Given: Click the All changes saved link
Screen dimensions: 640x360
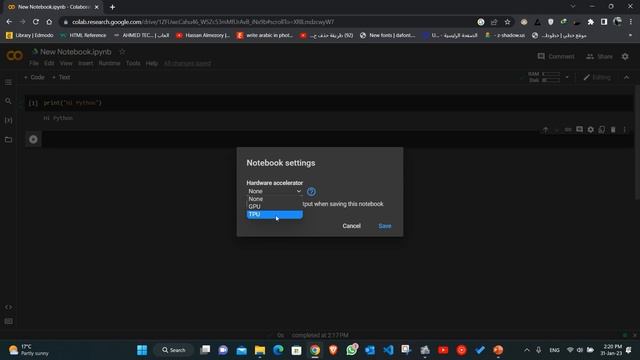Looking at the screenshot, I should point(187,63).
